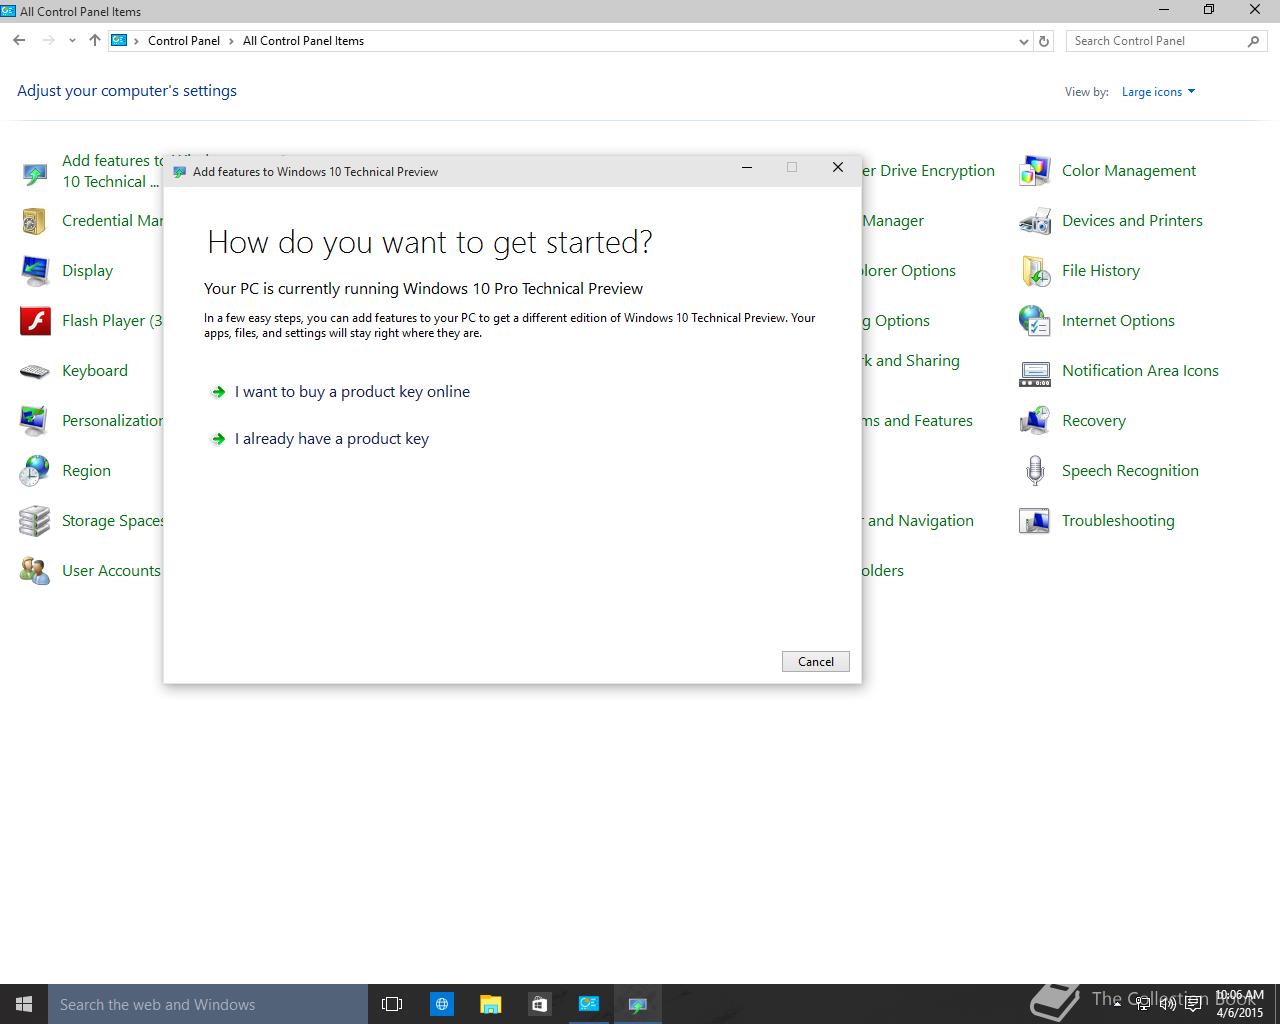Open File Explorer from the taskbar
The height and width of the screenshot is (1024, 1280).
coord(490,1004)
